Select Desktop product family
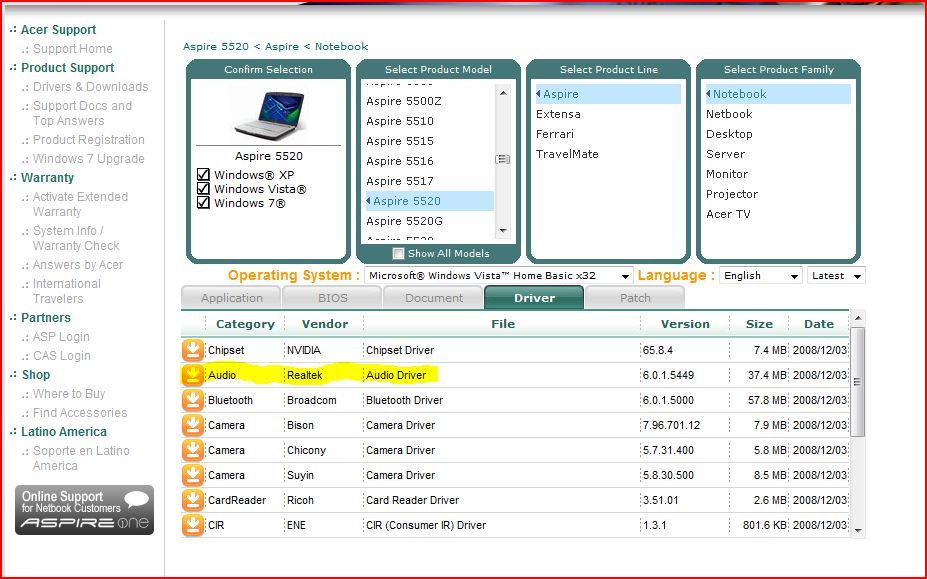The image size is (927, 579). coord(729,134)
